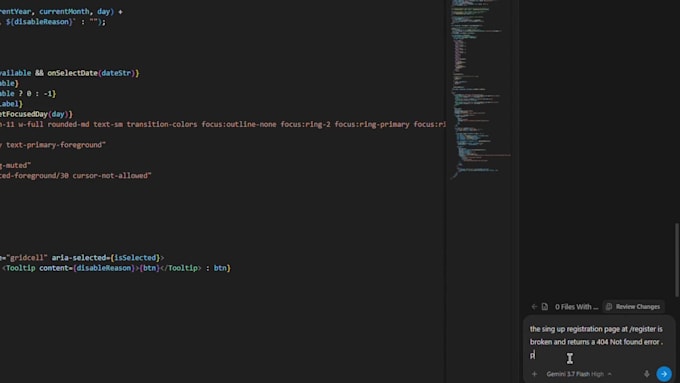Click the code minimap overview
Image resolution: width=680 pixels, height=383 pixels.
pyautogui.click(x=481, y=89)
